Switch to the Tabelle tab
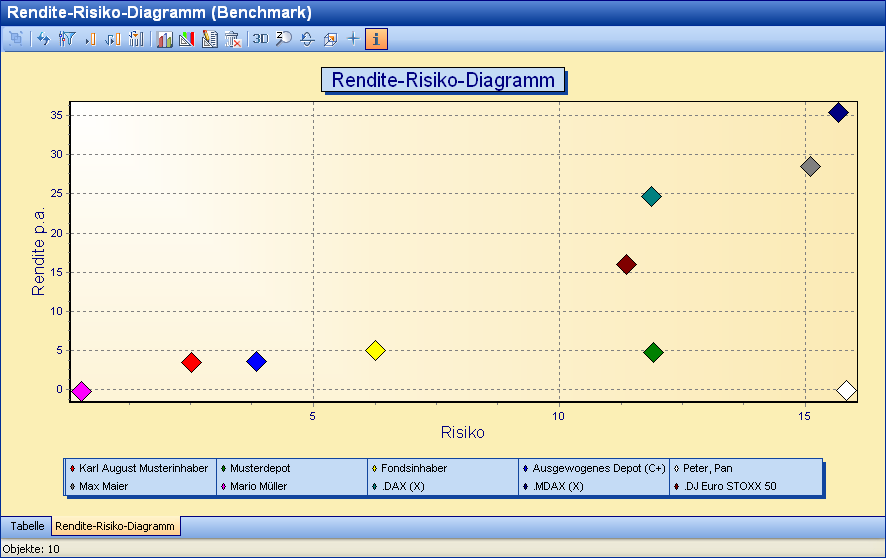The width and height of the screenshot is (886, 558). tap(27, 526)
